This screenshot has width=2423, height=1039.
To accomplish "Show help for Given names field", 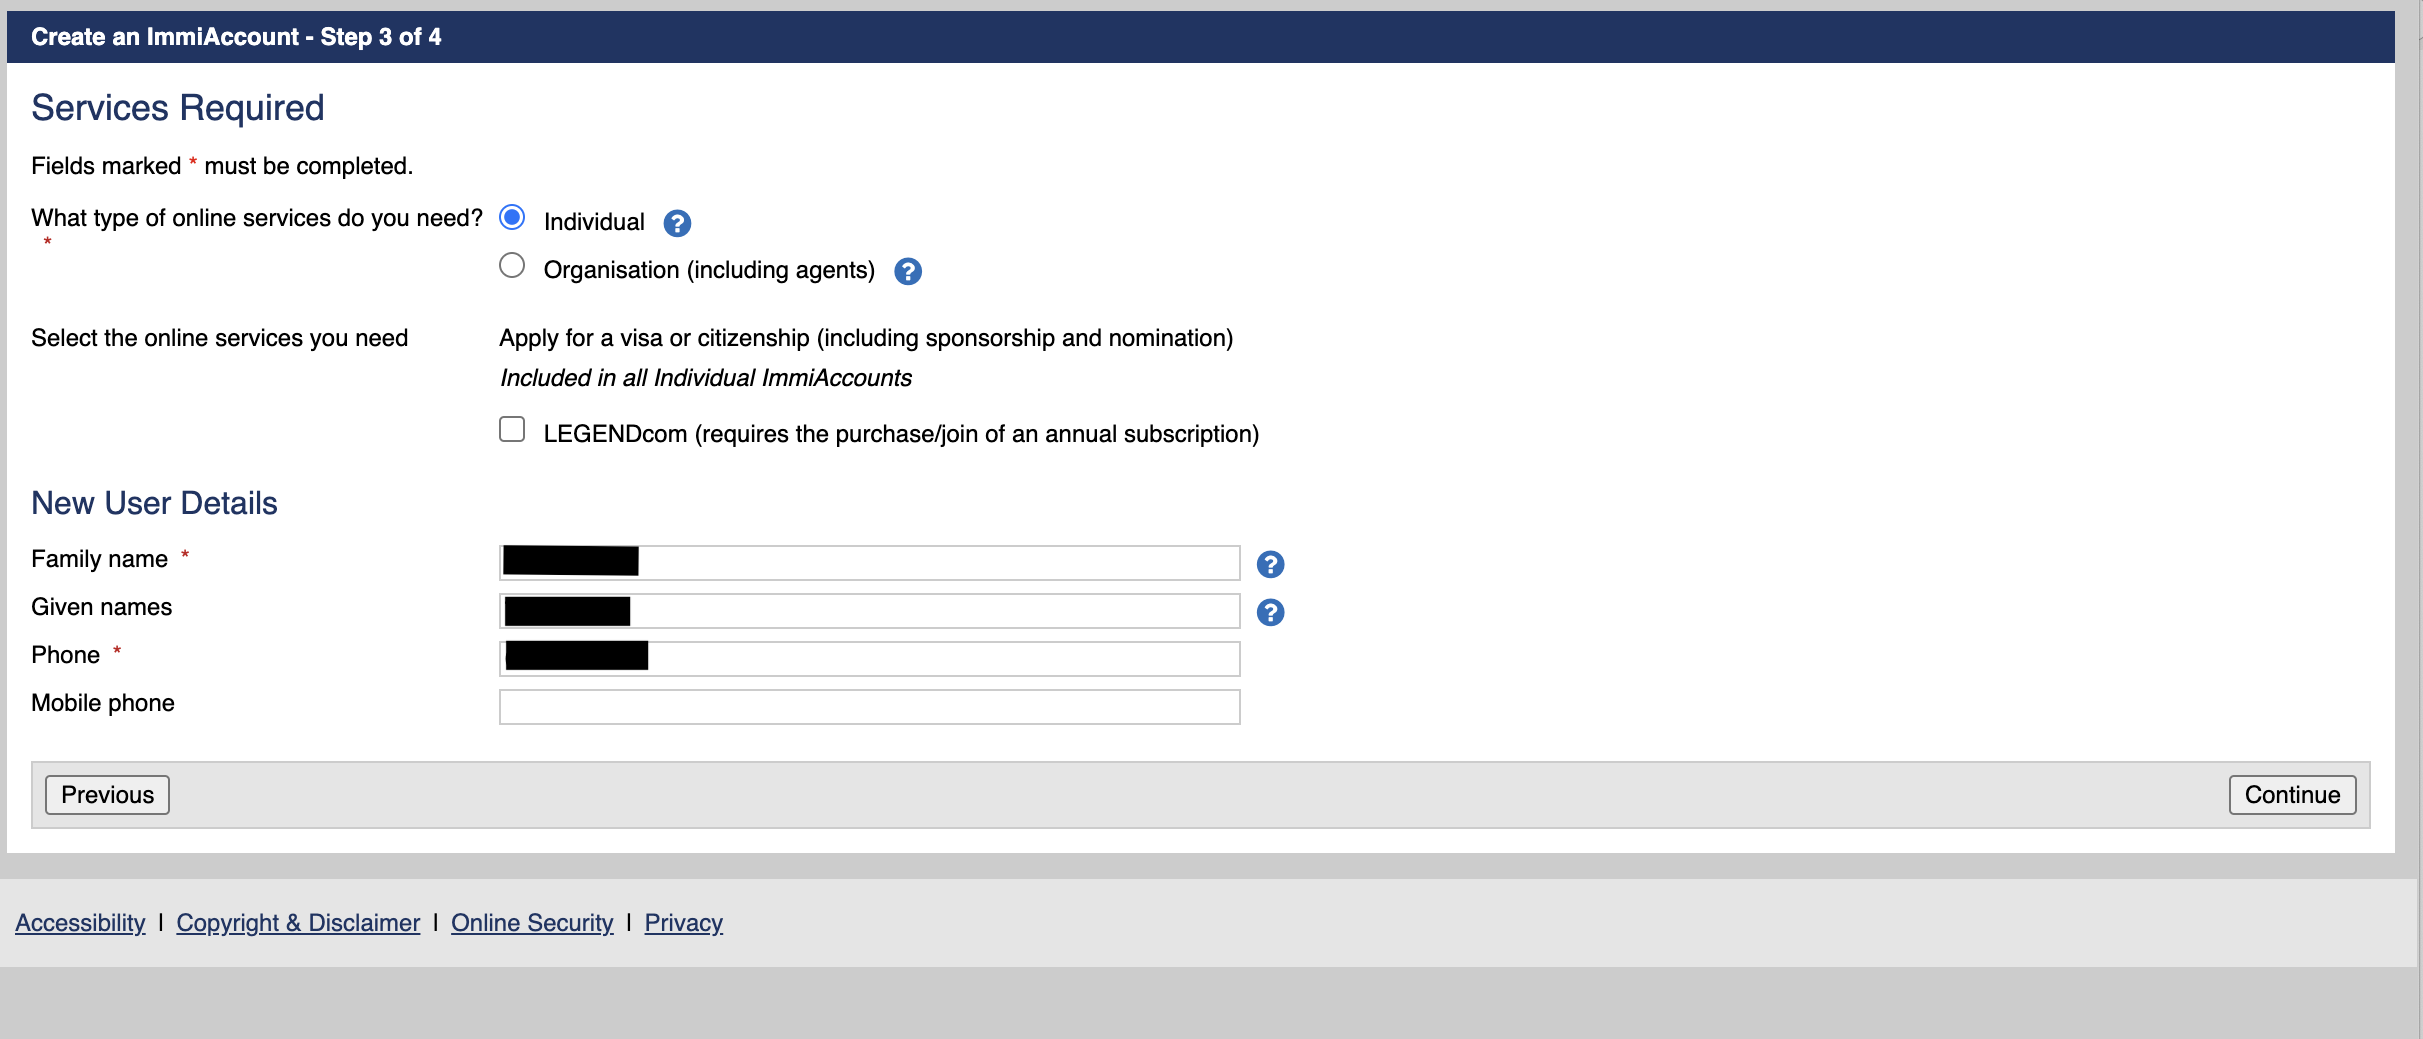I will click(x=1270, y=612).
